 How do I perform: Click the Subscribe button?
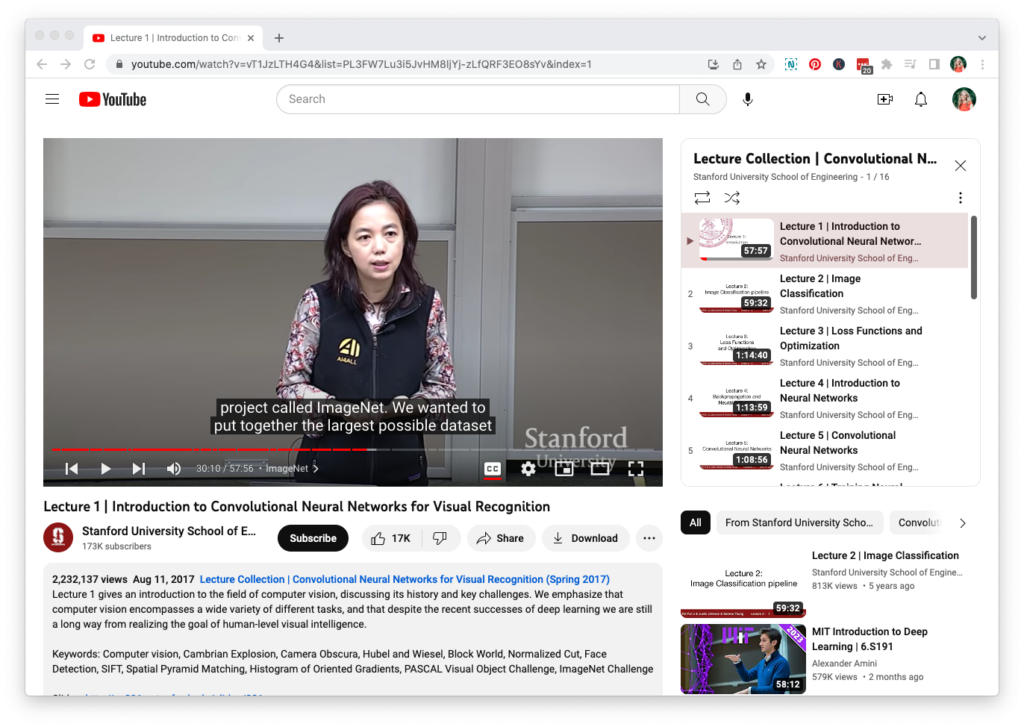point(313,538)
